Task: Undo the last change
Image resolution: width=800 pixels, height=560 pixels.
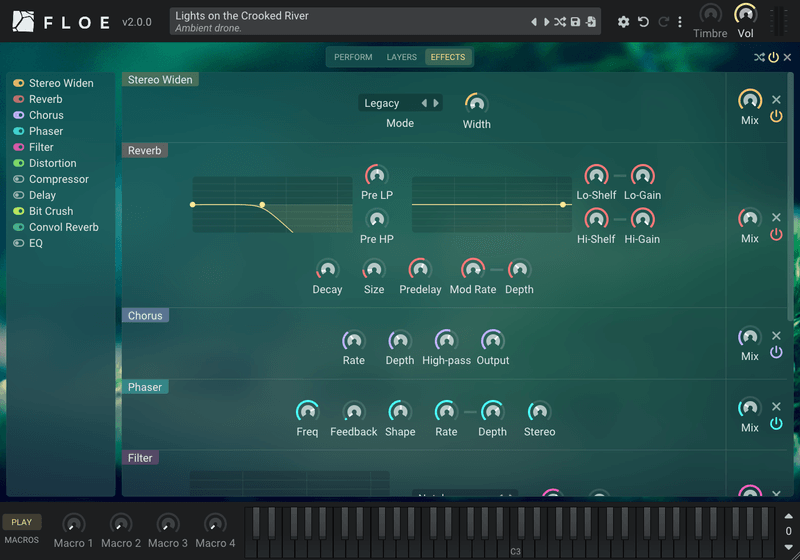Action: 643,22
